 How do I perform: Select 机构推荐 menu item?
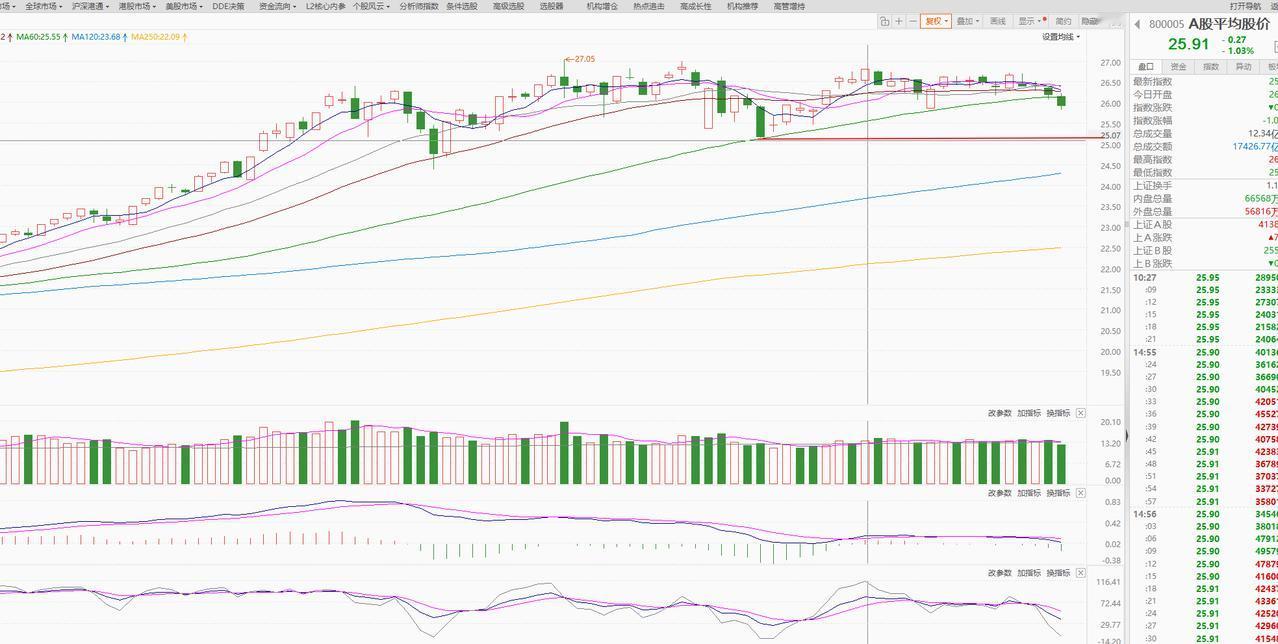(x=742, y=6)
